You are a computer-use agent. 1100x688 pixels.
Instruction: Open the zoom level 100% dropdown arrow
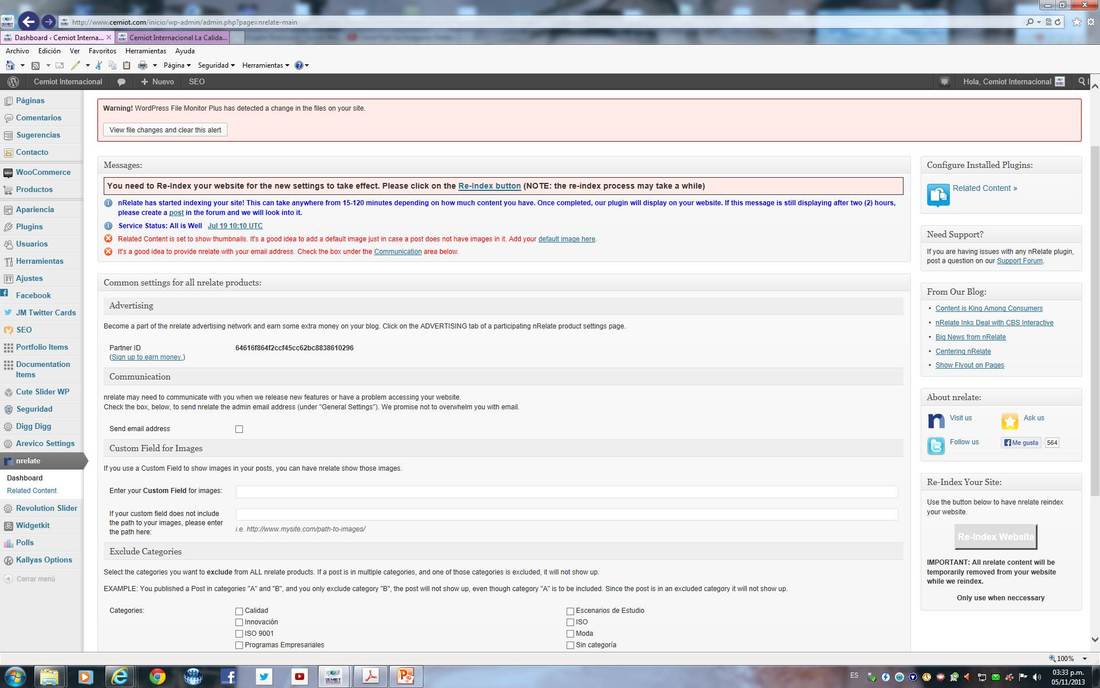click(x=1085, y=659)
